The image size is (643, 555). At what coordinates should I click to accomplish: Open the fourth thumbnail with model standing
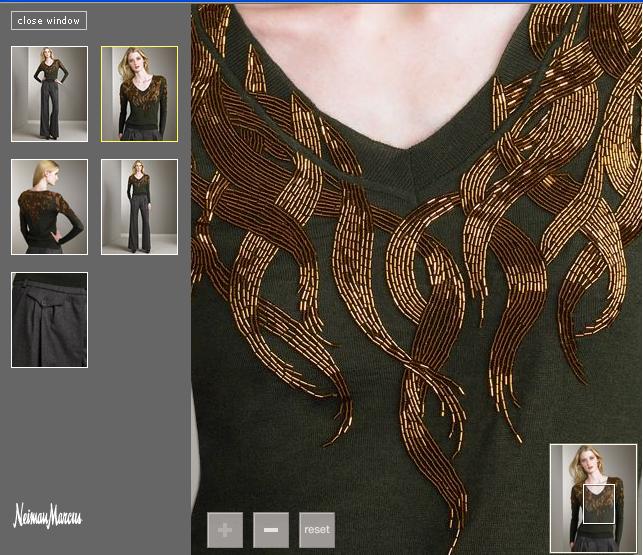(139, 206)
